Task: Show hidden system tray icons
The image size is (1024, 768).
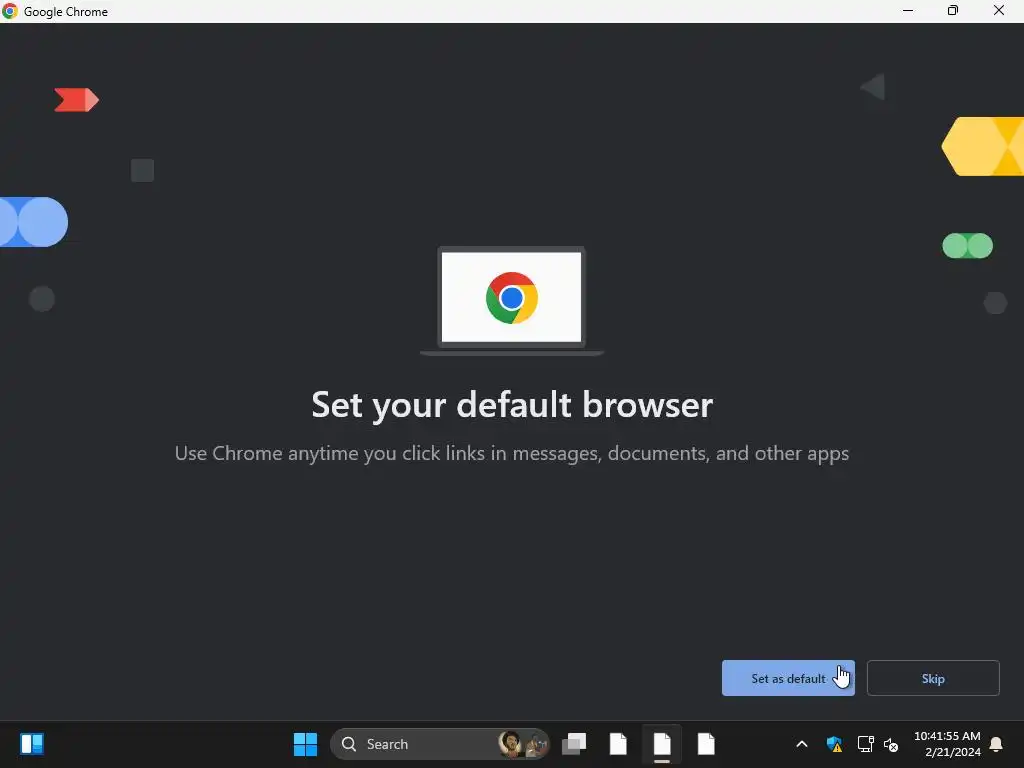Action: [802, 744]
